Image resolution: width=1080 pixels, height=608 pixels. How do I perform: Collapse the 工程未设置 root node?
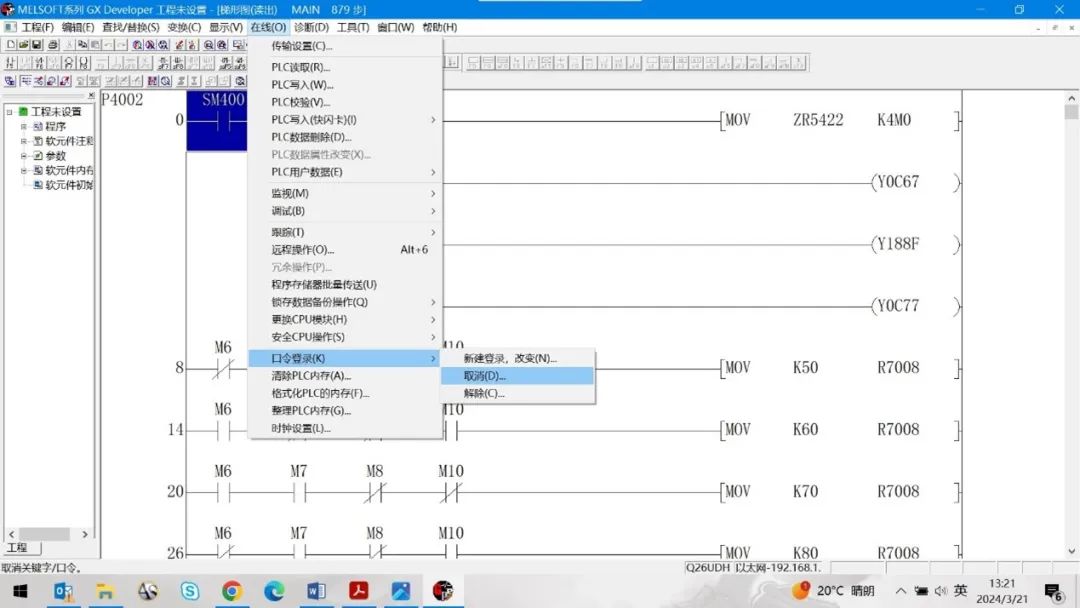click(10, 112)
